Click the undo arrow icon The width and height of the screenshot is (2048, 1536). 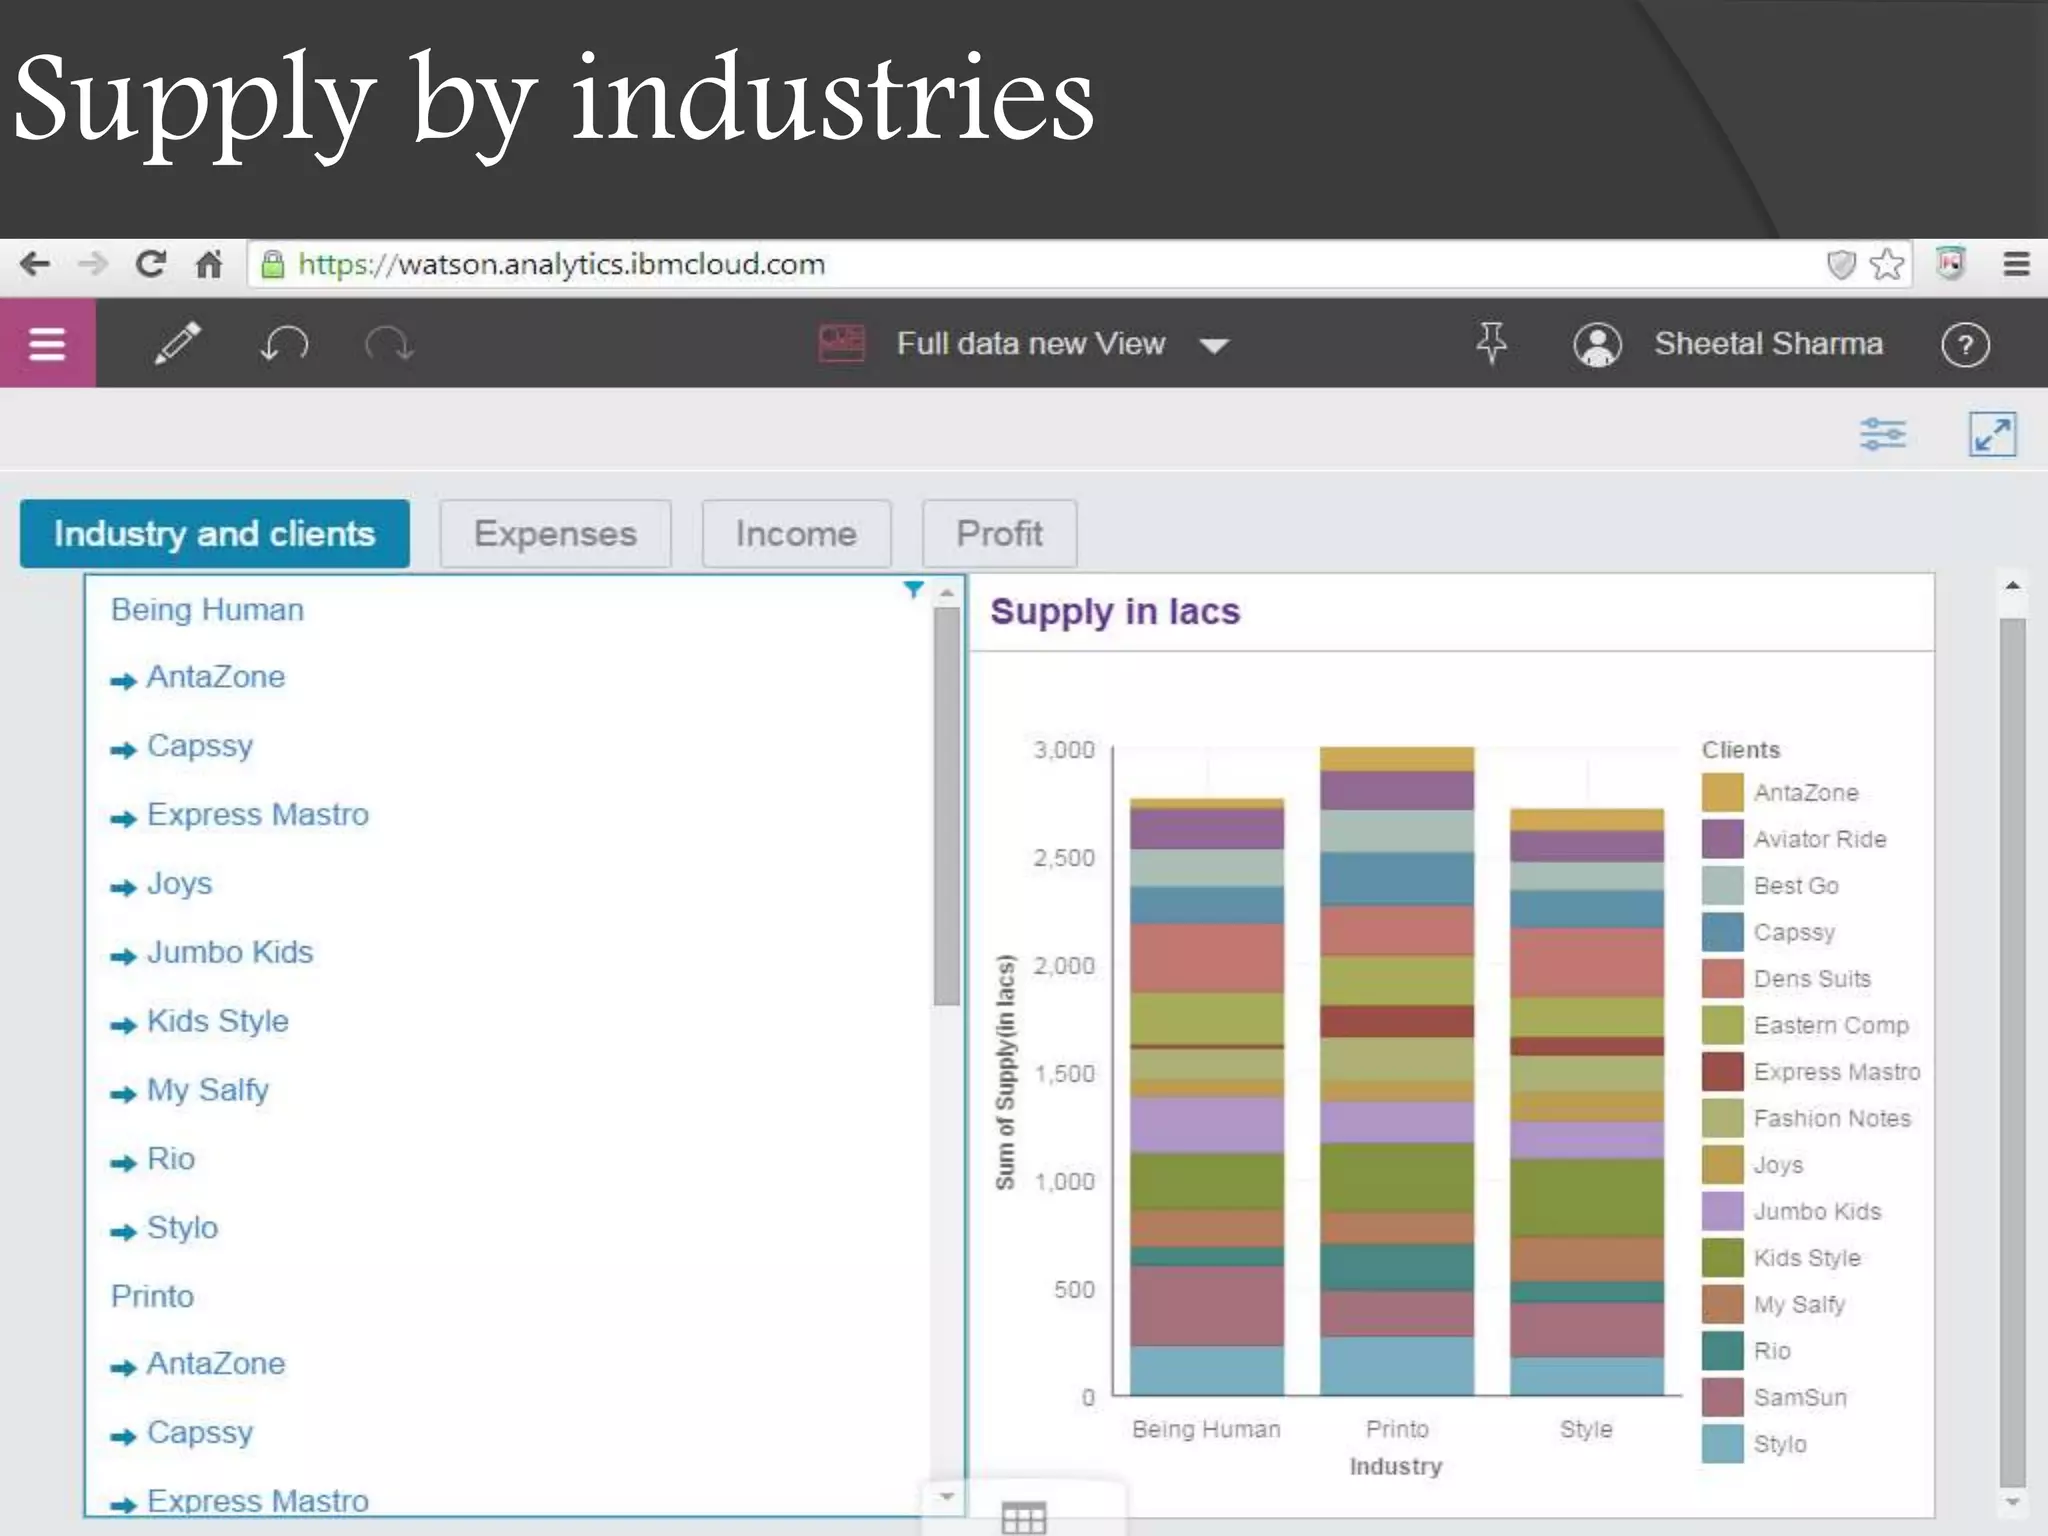coord(284,344)
